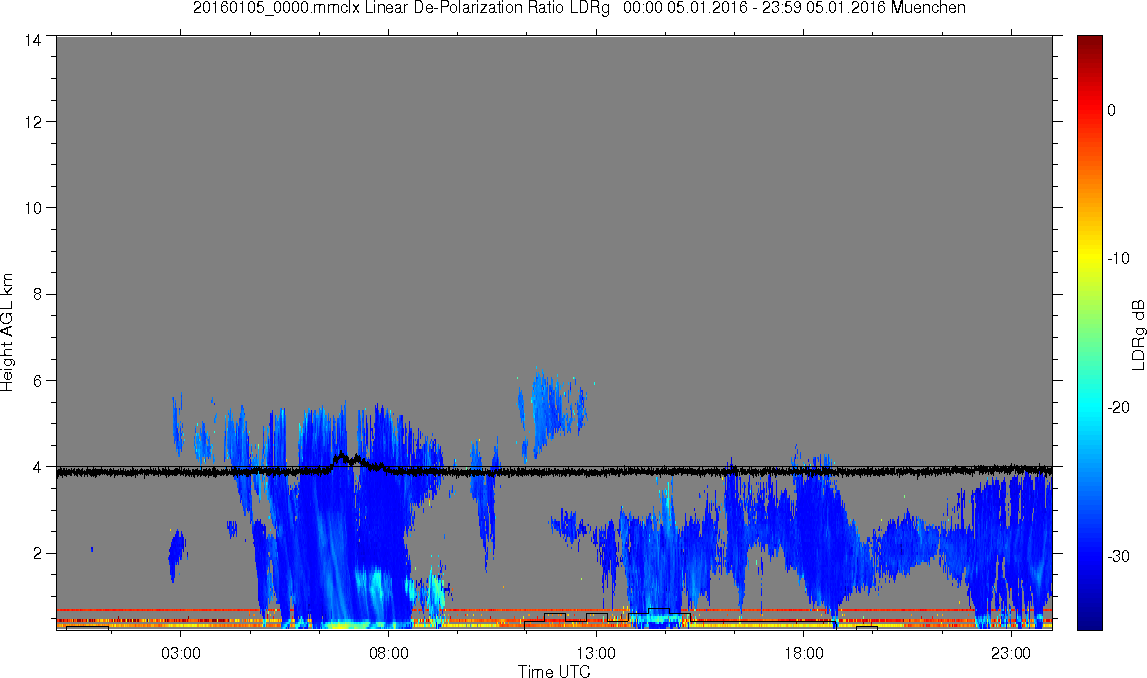Click the height tick label 2
Screen dimensions: 1147x678
click(x=37, y=553)
